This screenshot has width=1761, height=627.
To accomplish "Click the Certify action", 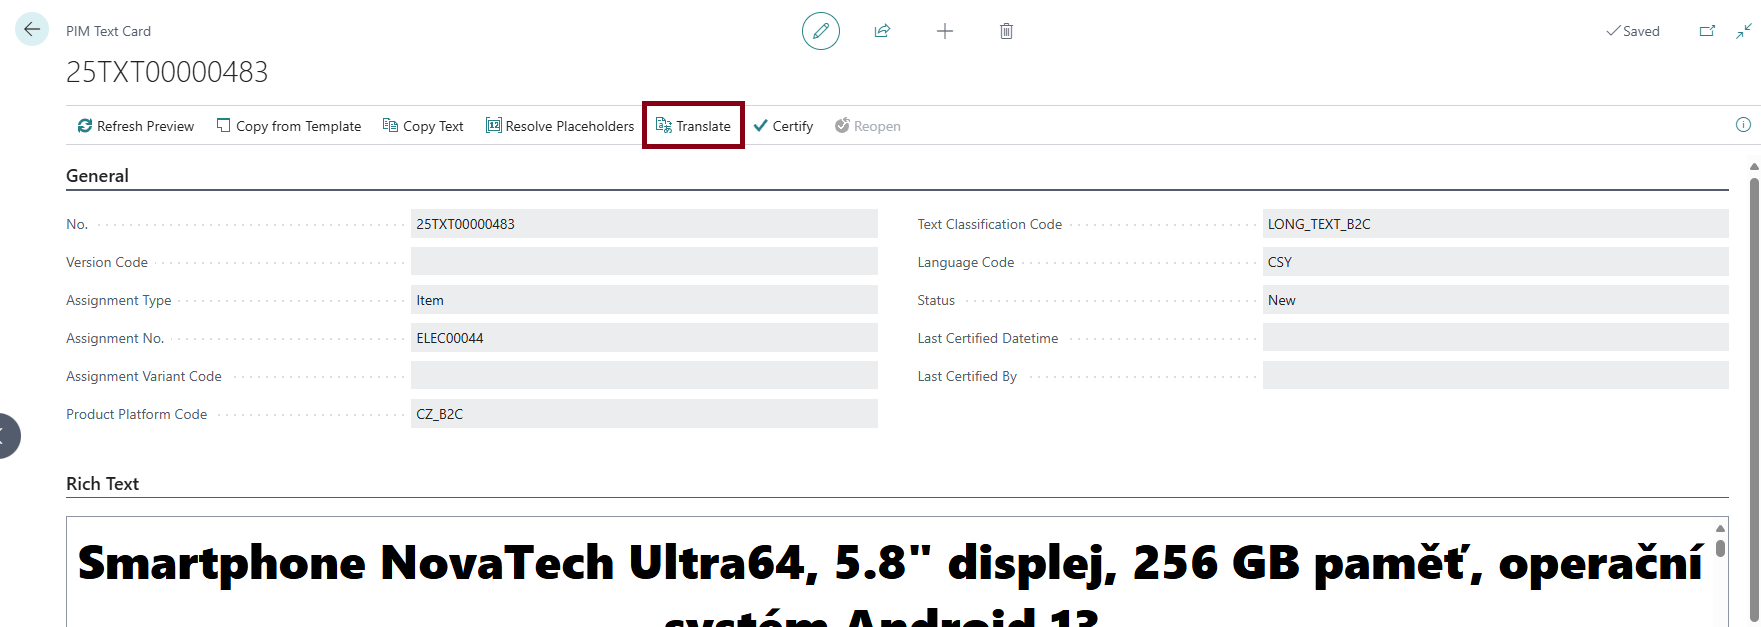I will tap(783, 126).
